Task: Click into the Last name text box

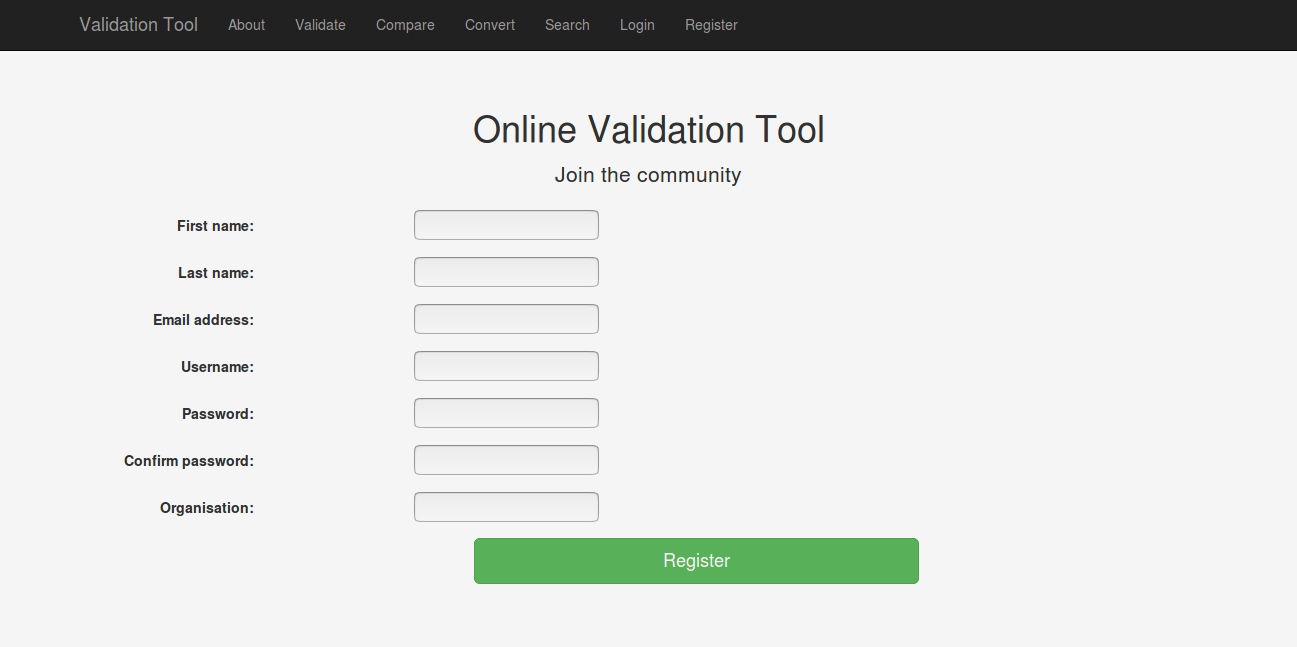Action: 506,272
